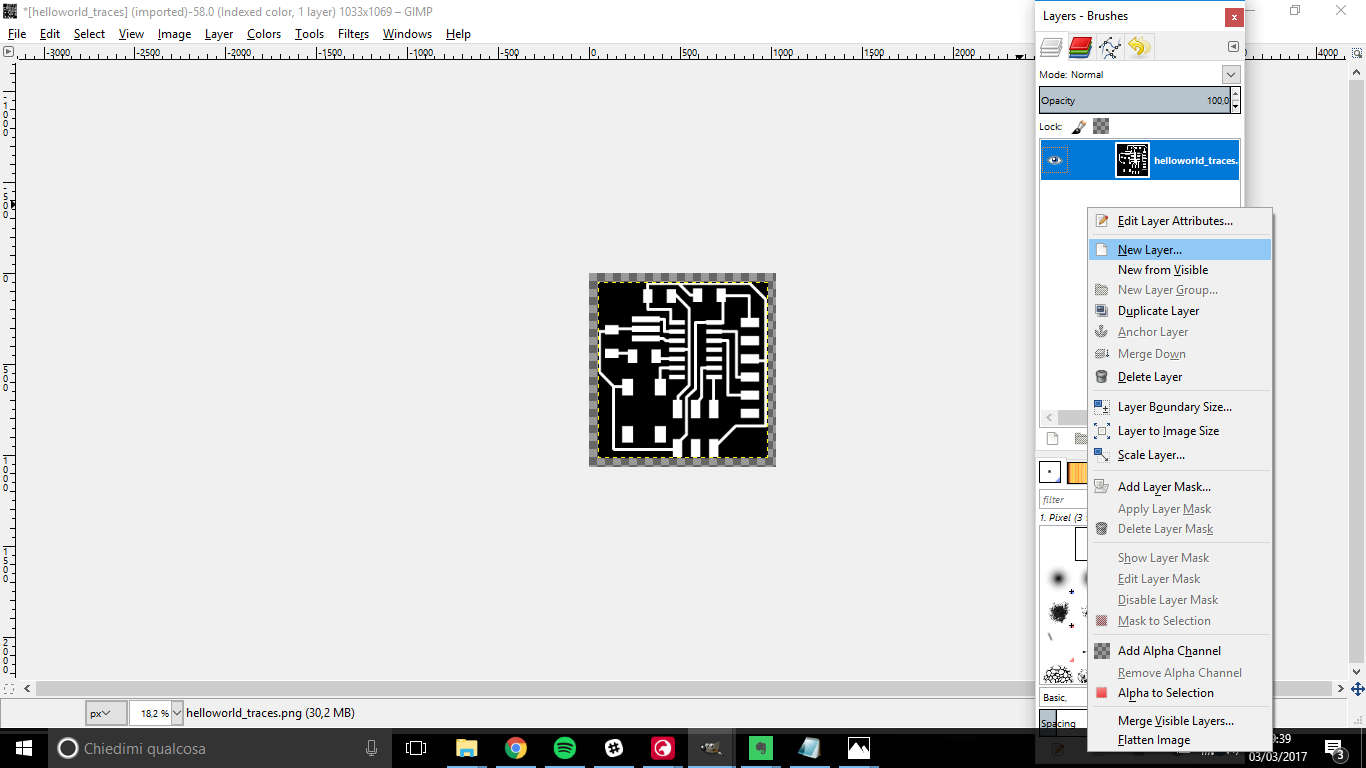1366x768 pixels.
Task: Choose Flatten Image from the menu
Action: tap(1180, 740)
